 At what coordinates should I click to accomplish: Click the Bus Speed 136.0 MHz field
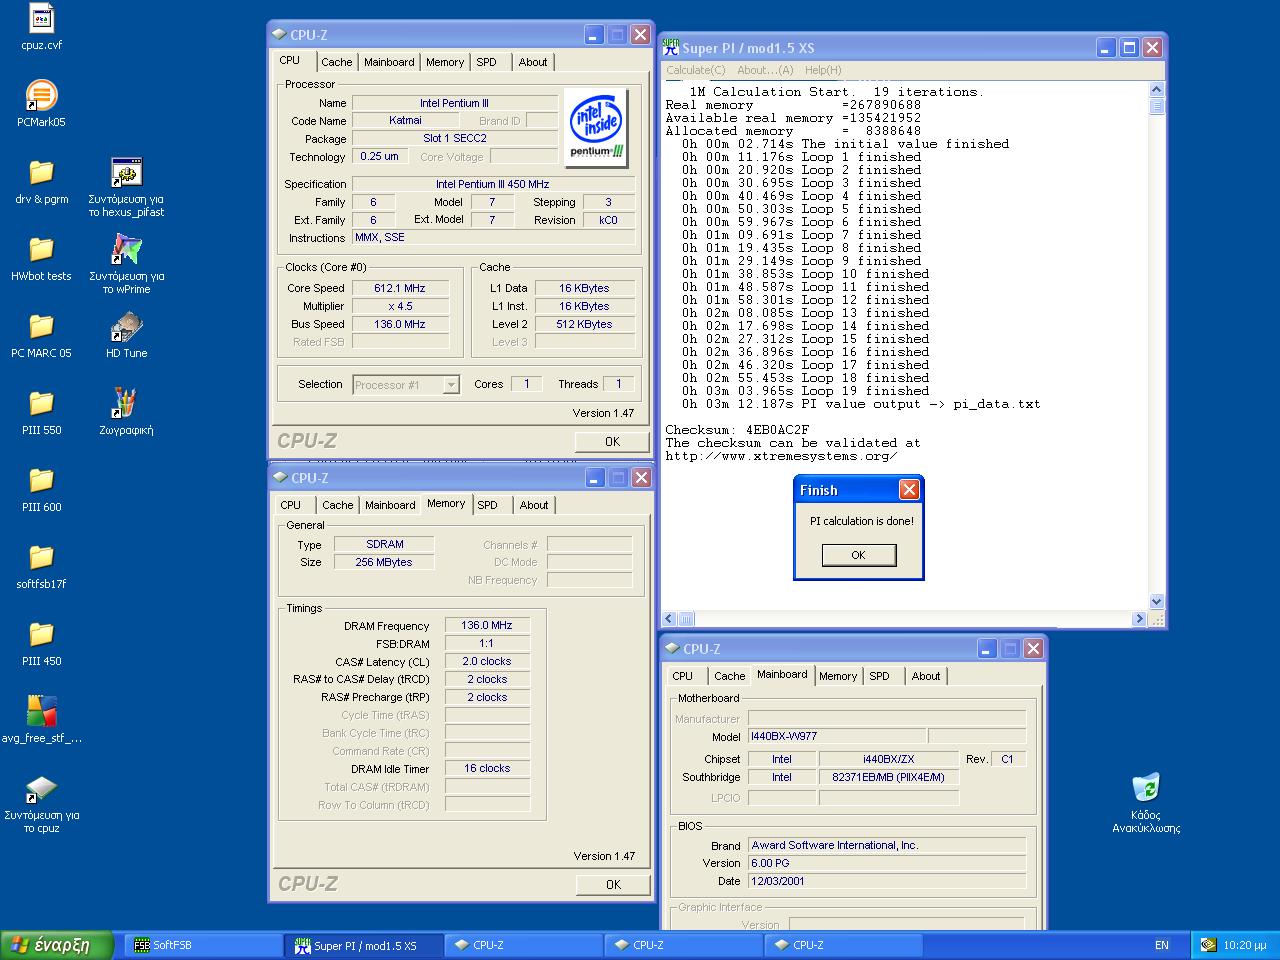click(x=400, y=324)
